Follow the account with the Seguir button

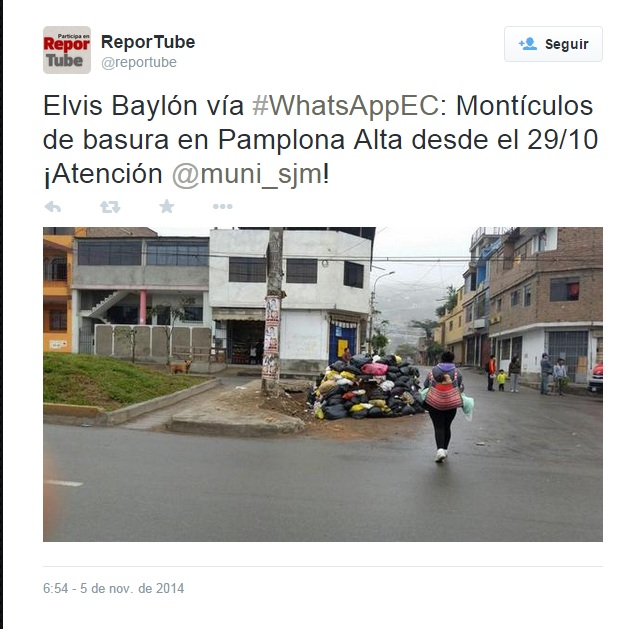point(553,44)
